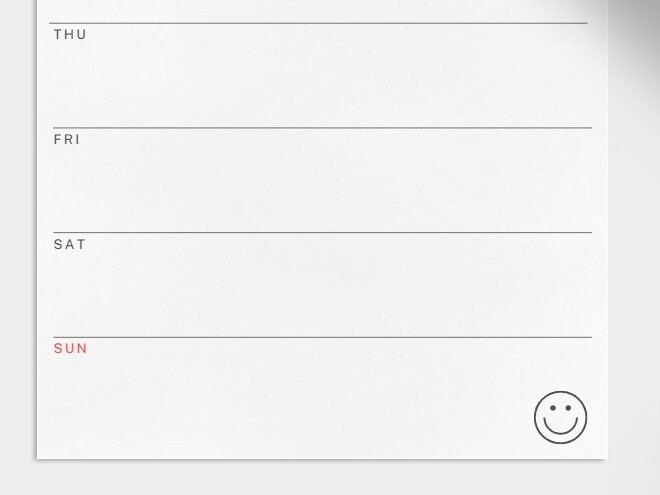
Task: Click the divider line above SUN
Action: pyautogui.click(x=322, y=337)
